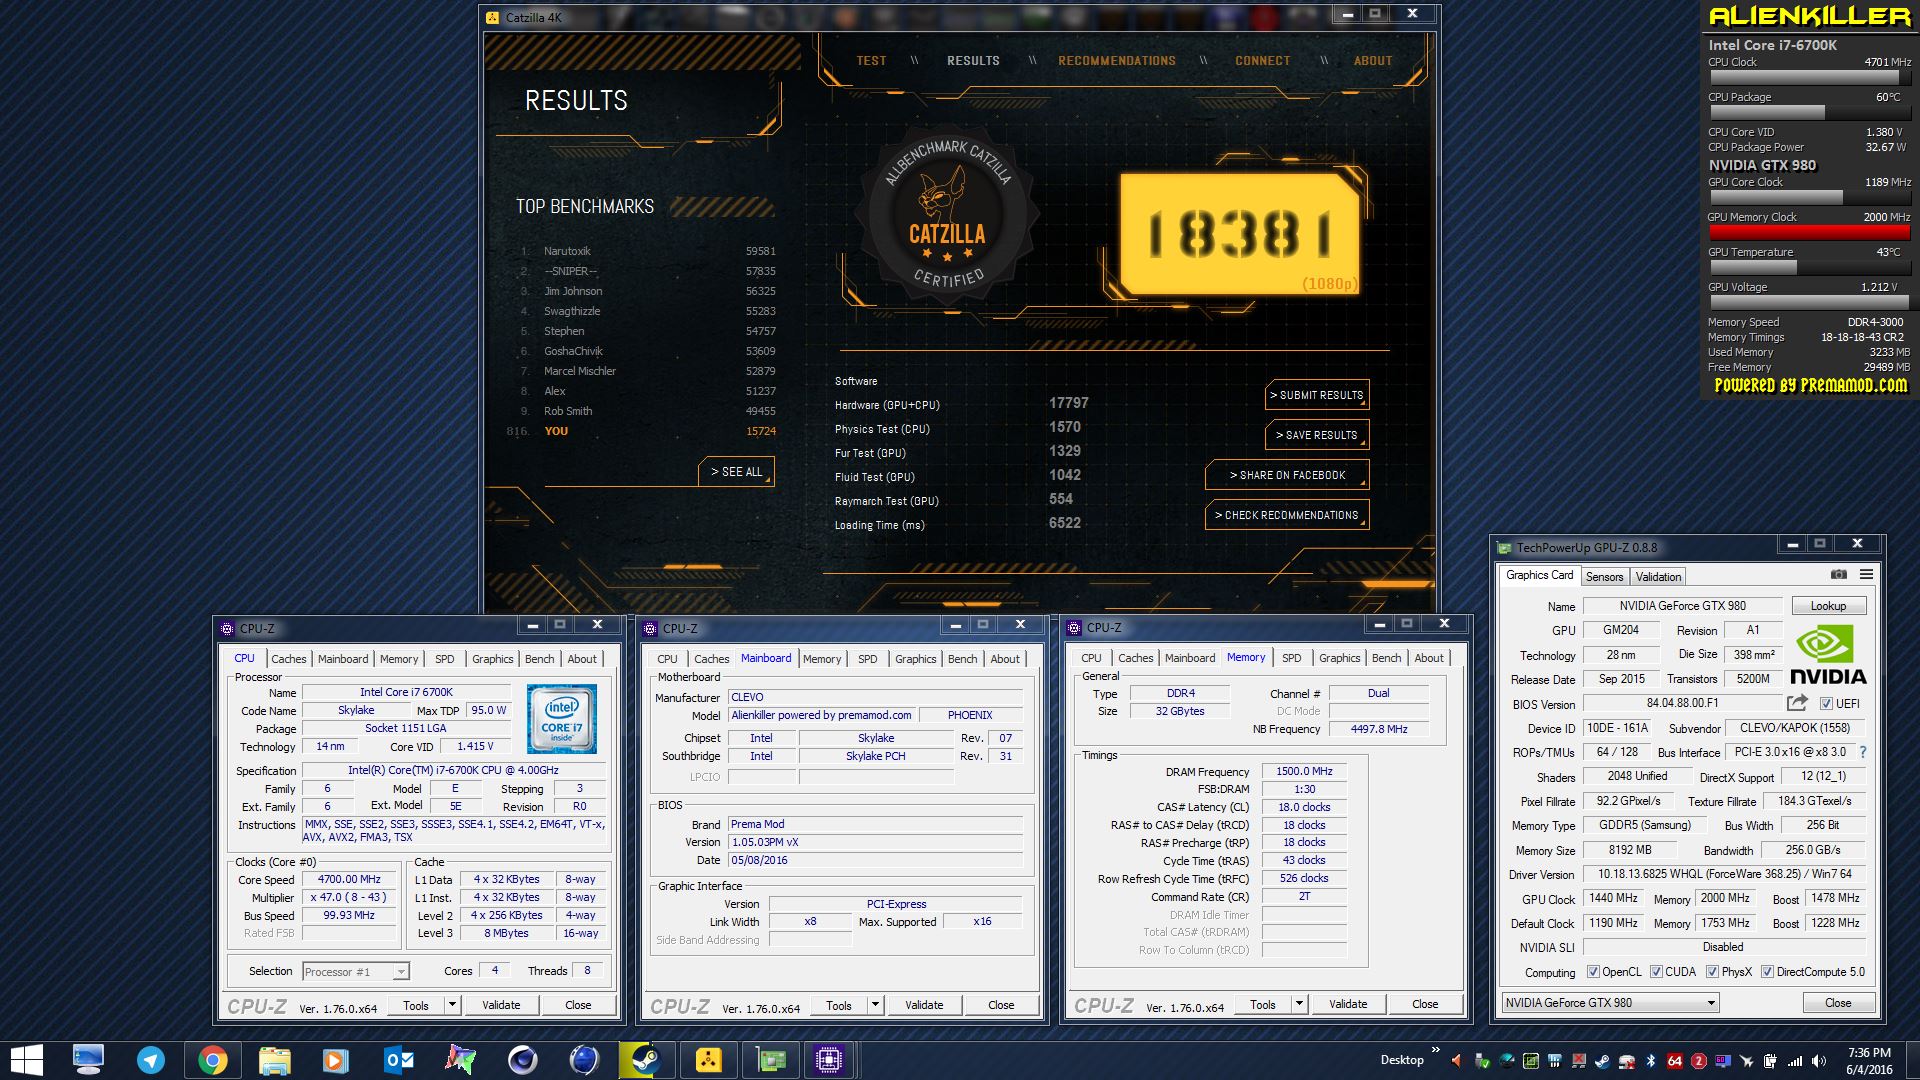This screenshot has width=1920, height=1080.
Task: Switch to the Validation tab in GPU-Z
Action: coord(1658,576)
